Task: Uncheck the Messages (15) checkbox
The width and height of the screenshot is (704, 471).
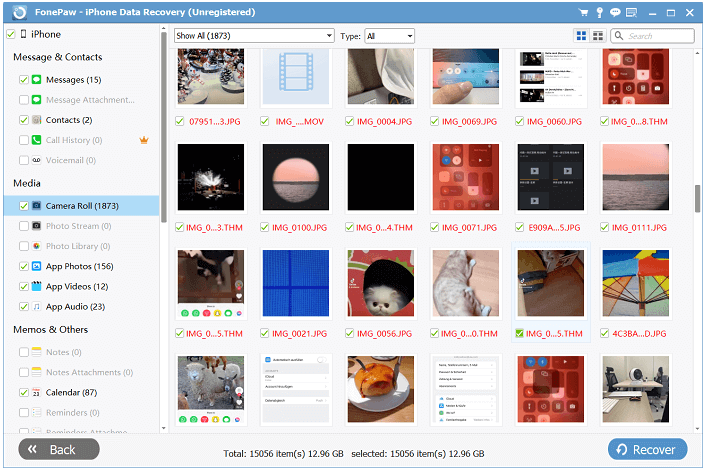Action: coord(24,79)
